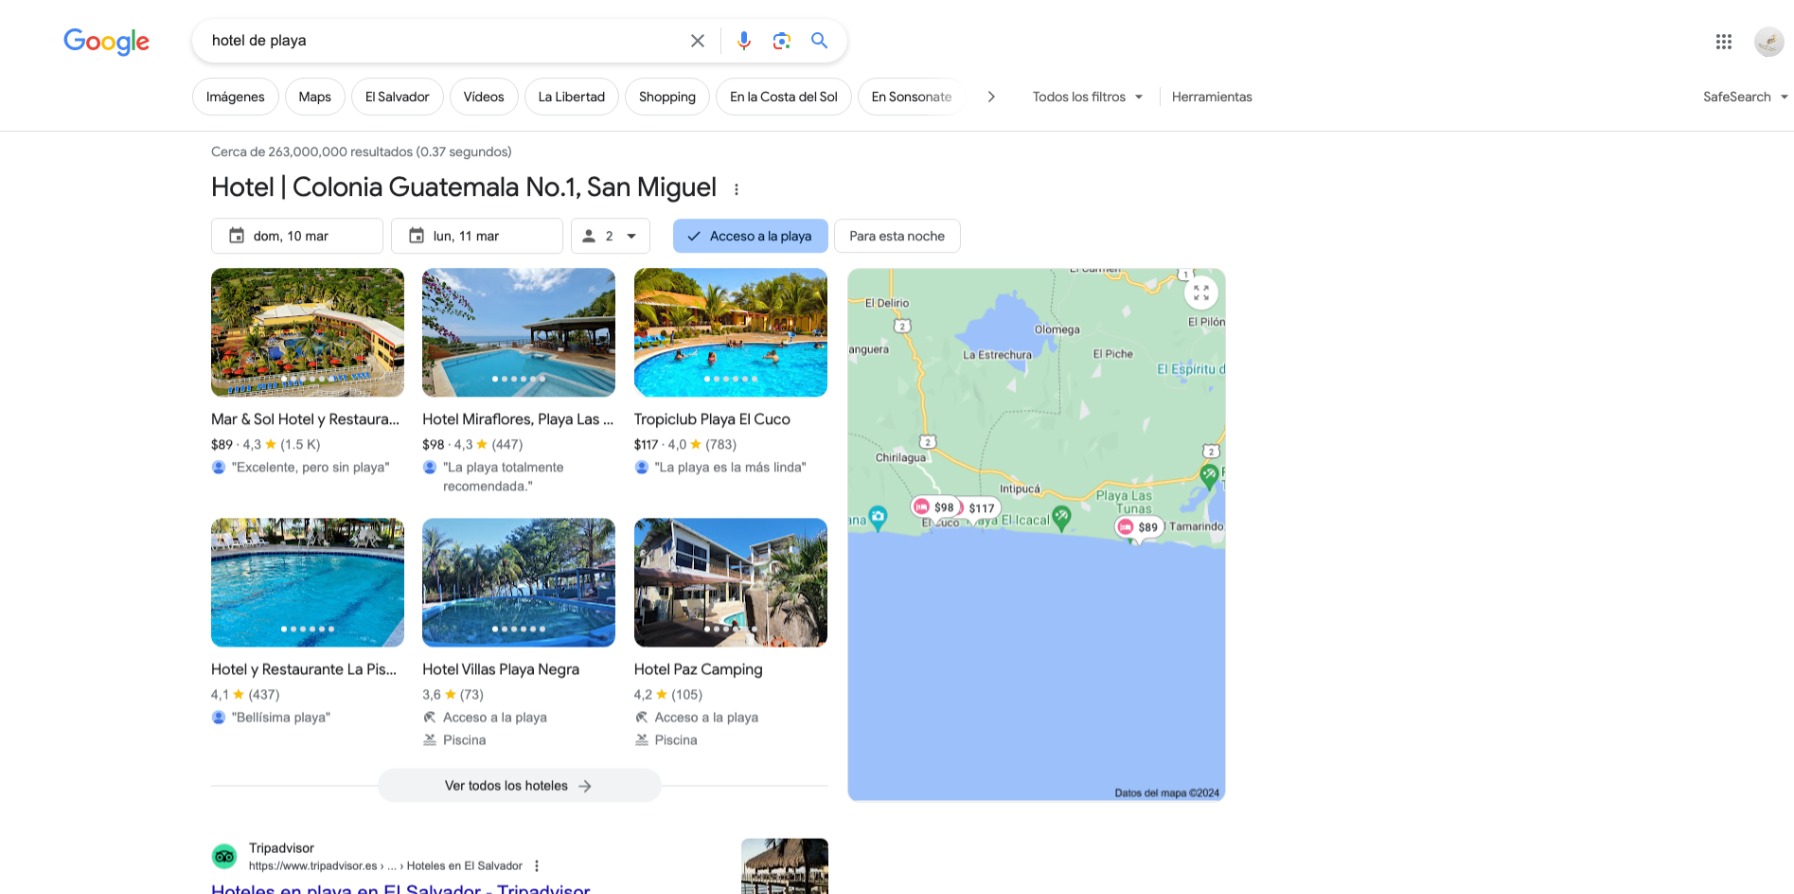Open Tripadvisor result options menu
The width and height of the screenshot is (1794, 894).
coord(537,866)
